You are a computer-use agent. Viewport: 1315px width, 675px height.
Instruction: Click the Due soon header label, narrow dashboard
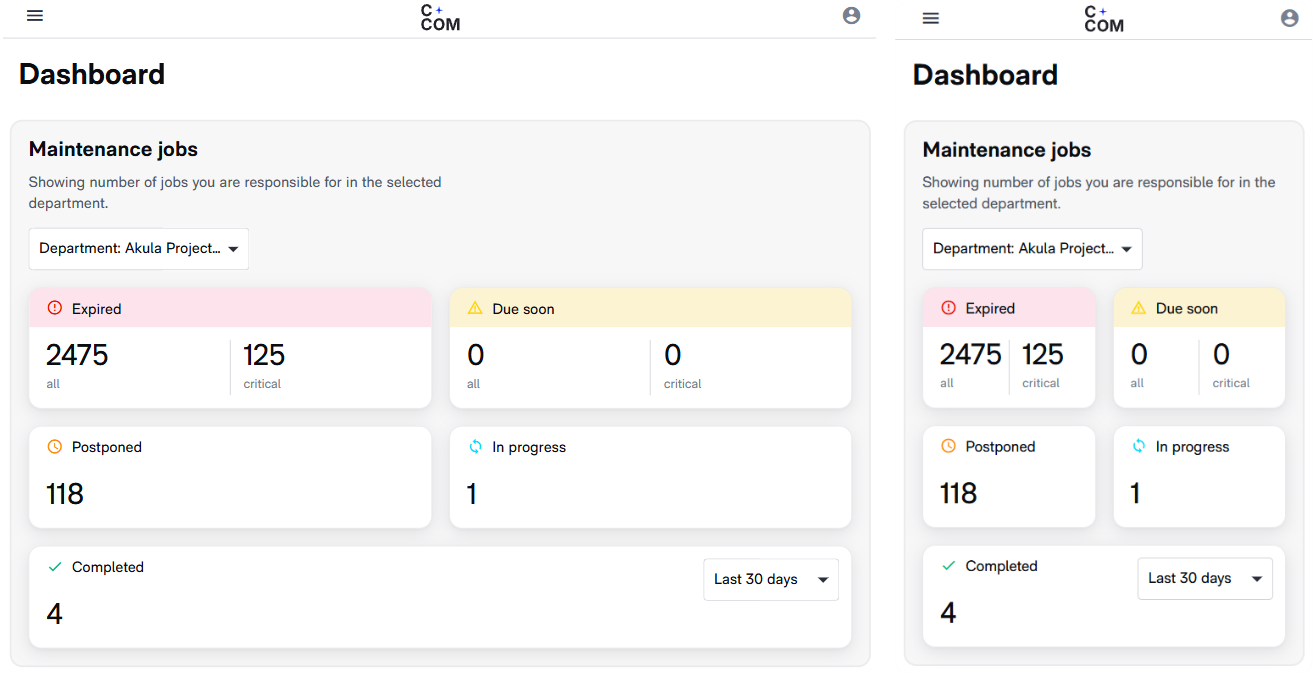1187,308
